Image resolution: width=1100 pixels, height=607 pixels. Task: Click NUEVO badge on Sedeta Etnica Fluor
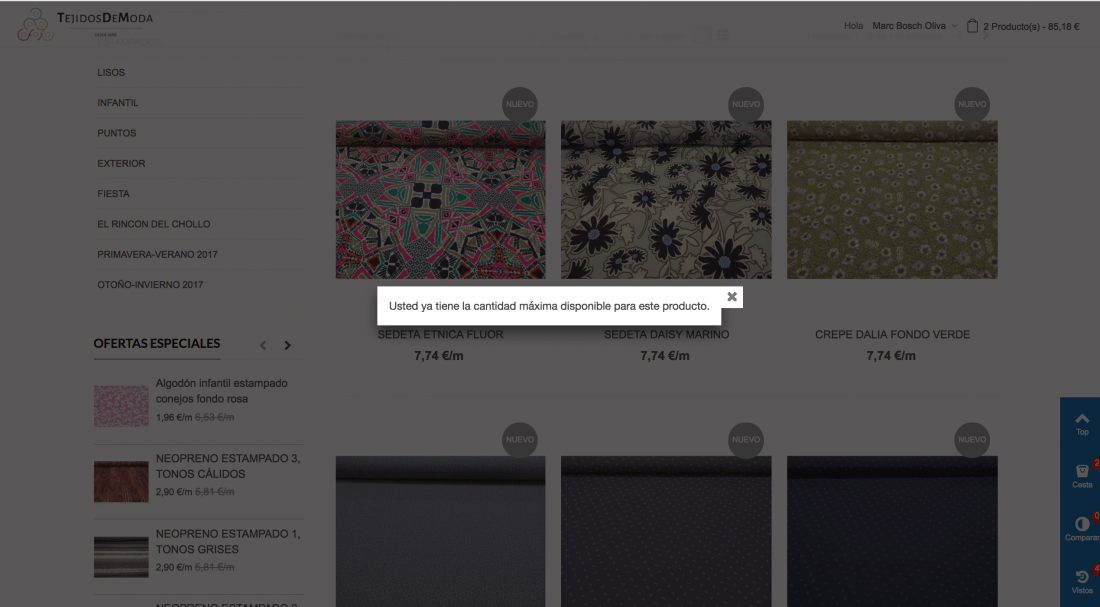pos(520,104)
